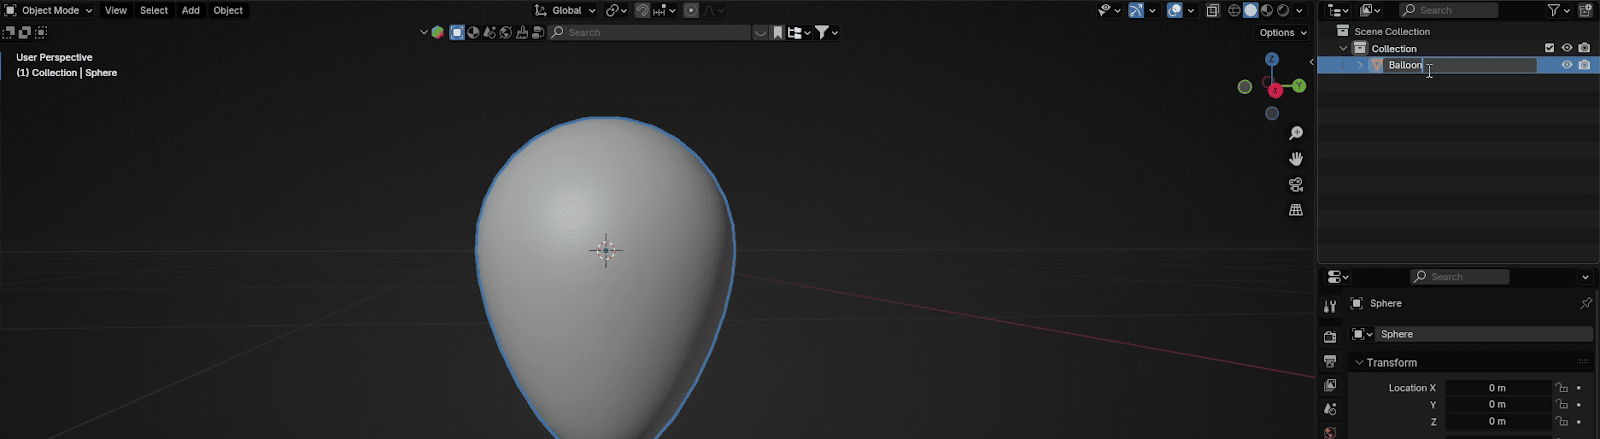Click the Location Y value field
This screenshot has width=1600, height=439.
1497,405
